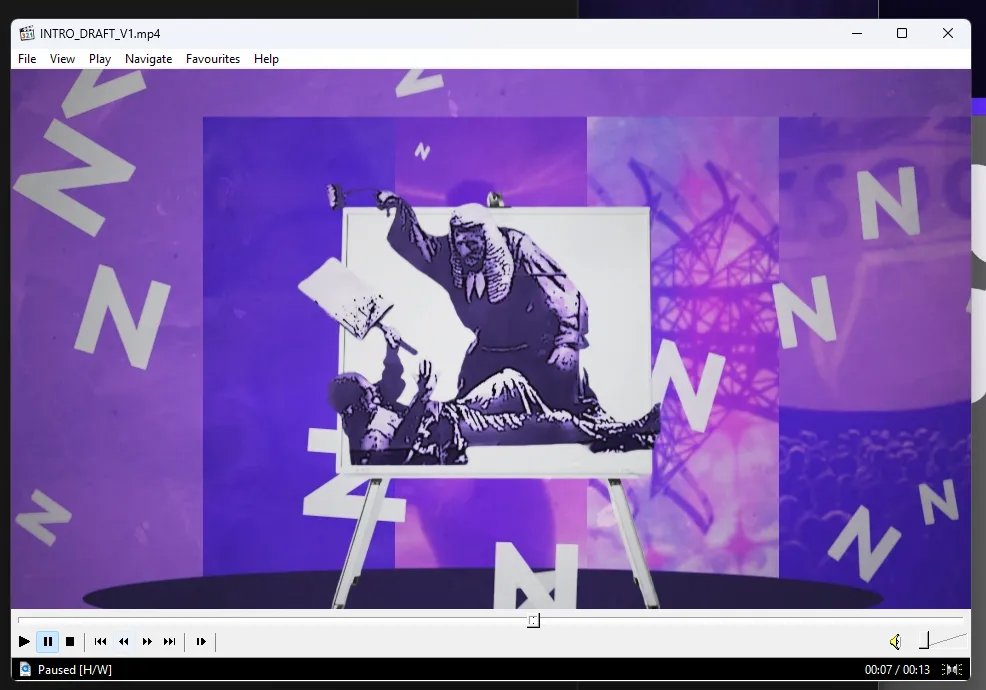Click the INTRO_DRAFT_V1.mp4 window title
The image size is (986, 690).
100,34
